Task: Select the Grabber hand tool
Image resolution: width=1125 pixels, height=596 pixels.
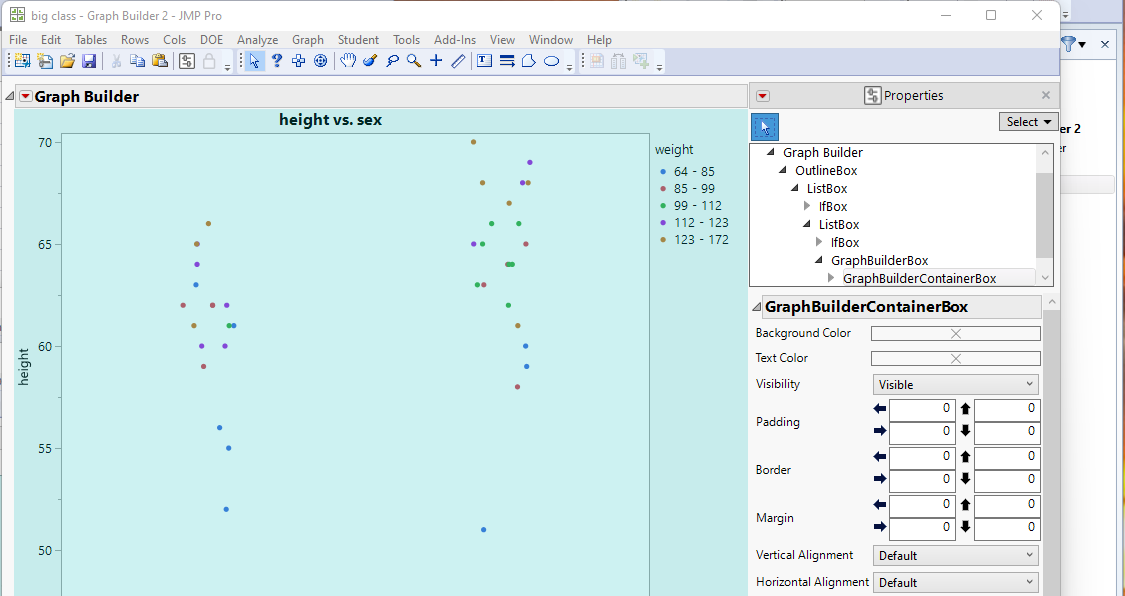Action: click(348, 61)
